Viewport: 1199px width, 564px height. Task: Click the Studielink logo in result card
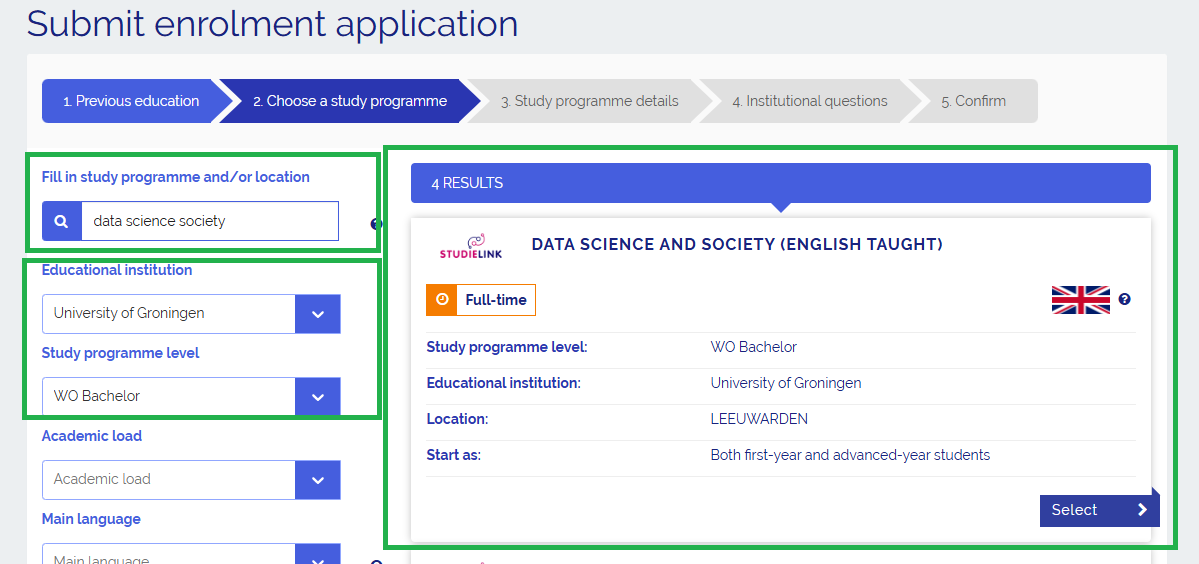tap(471, 246)
